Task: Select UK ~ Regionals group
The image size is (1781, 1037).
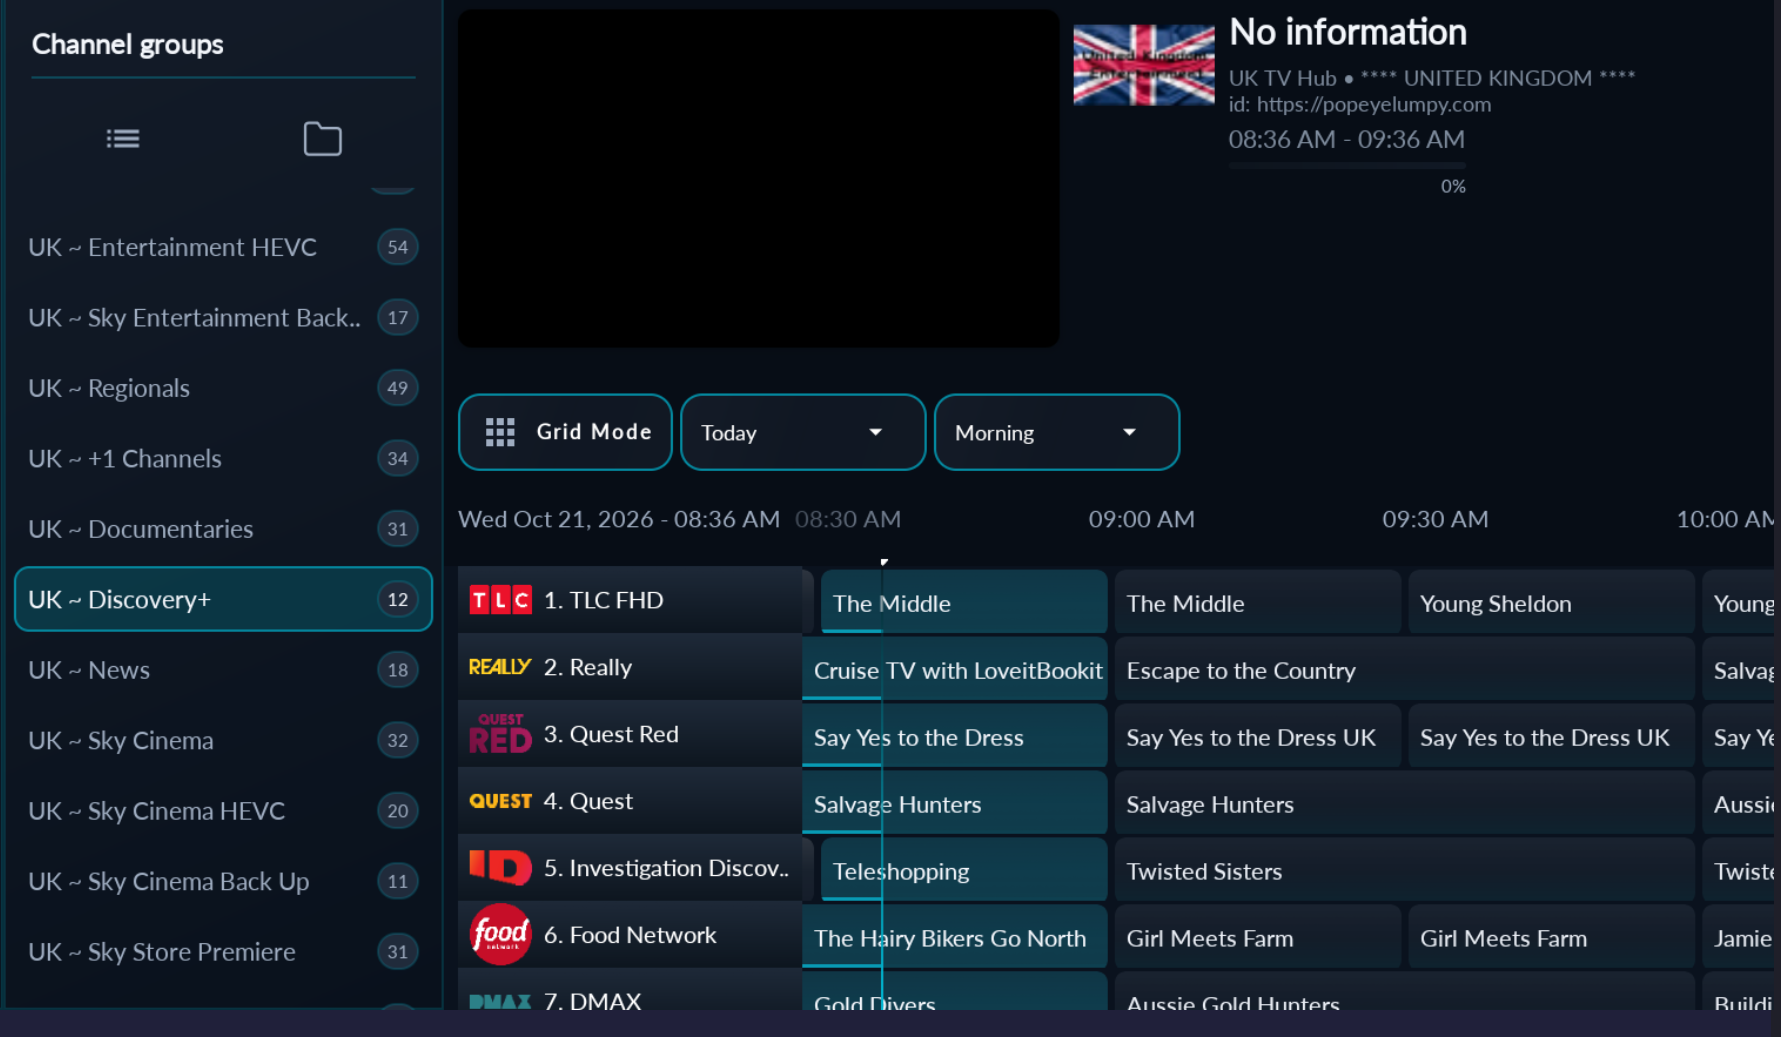Action: 223,388
